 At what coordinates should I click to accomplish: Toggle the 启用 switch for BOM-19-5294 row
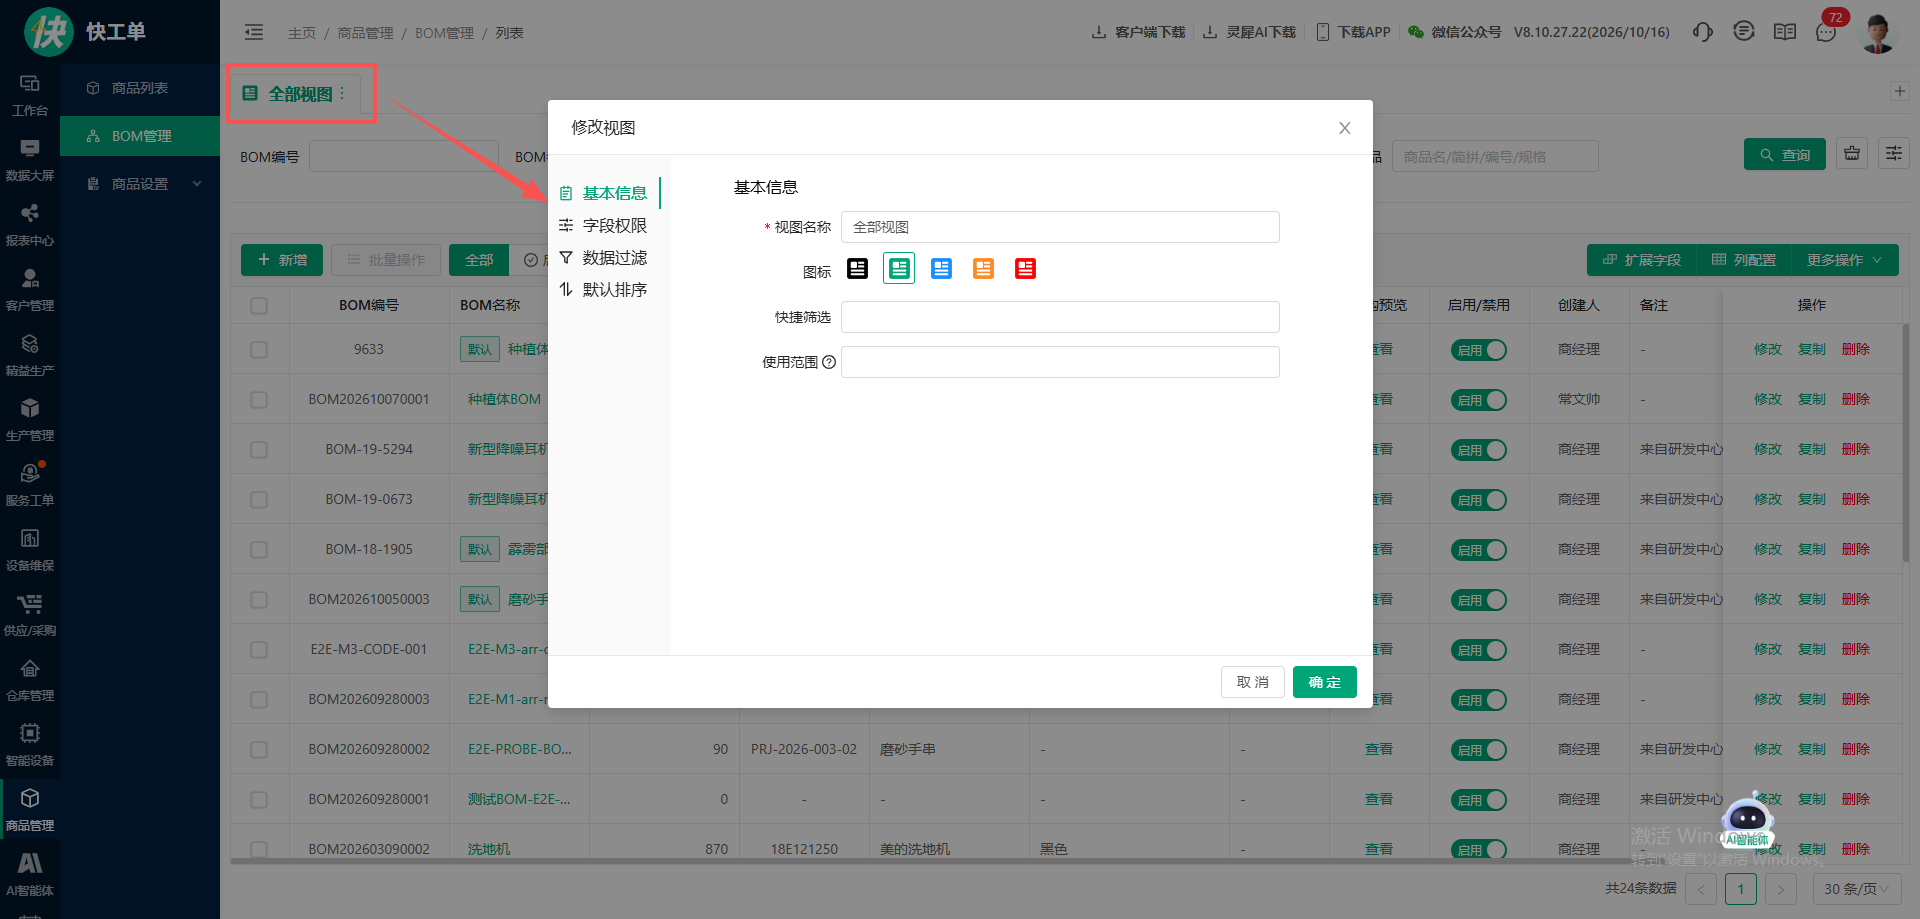coord(1479,450)
